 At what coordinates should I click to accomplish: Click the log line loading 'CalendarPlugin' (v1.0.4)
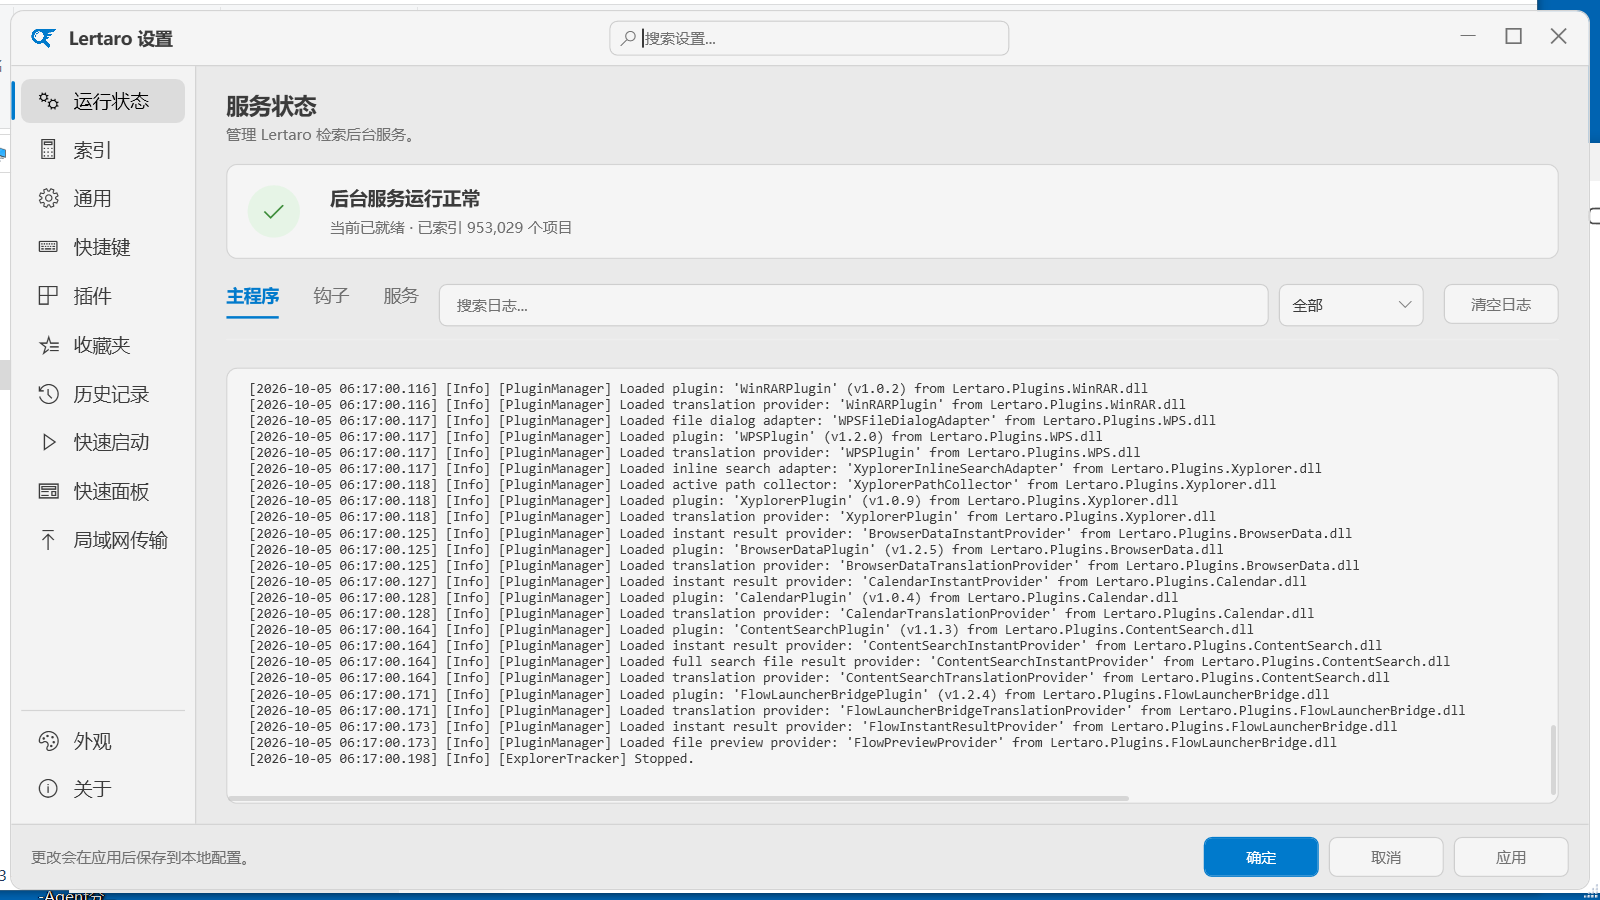tap(713, 598)
